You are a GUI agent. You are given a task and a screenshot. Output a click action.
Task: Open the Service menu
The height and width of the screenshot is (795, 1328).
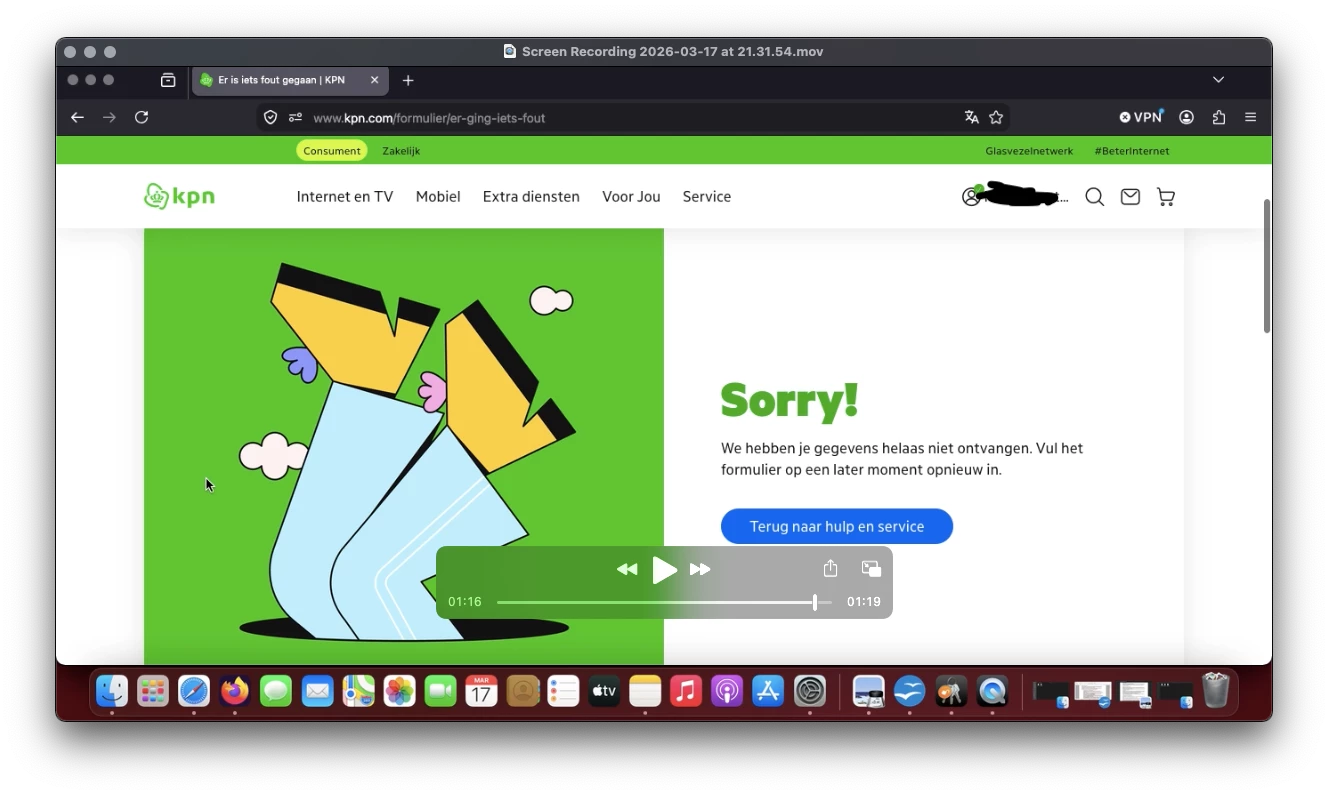(x=707, y=197)
